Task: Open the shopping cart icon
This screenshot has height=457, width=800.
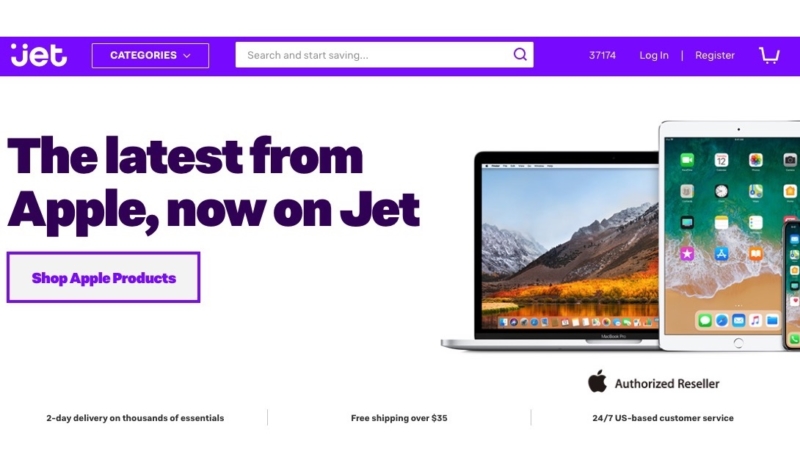Action: coord(769,55)
